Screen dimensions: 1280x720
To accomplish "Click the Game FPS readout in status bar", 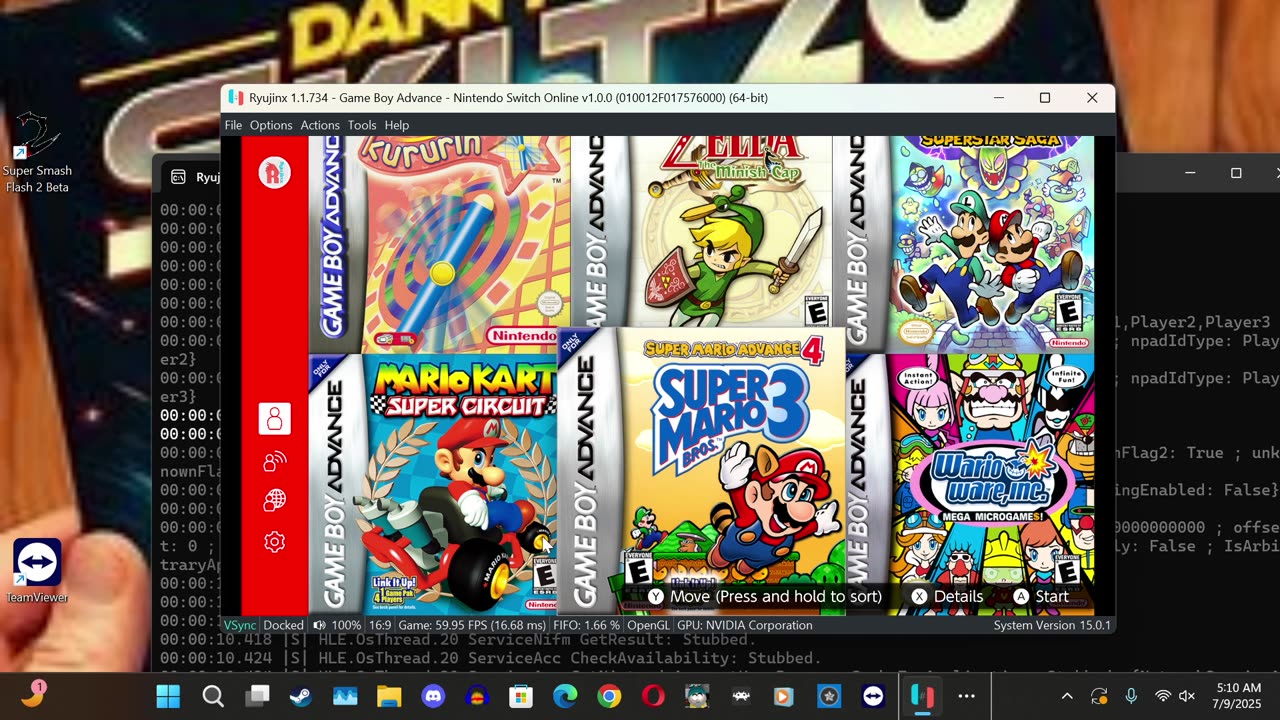I will (472, 625).
